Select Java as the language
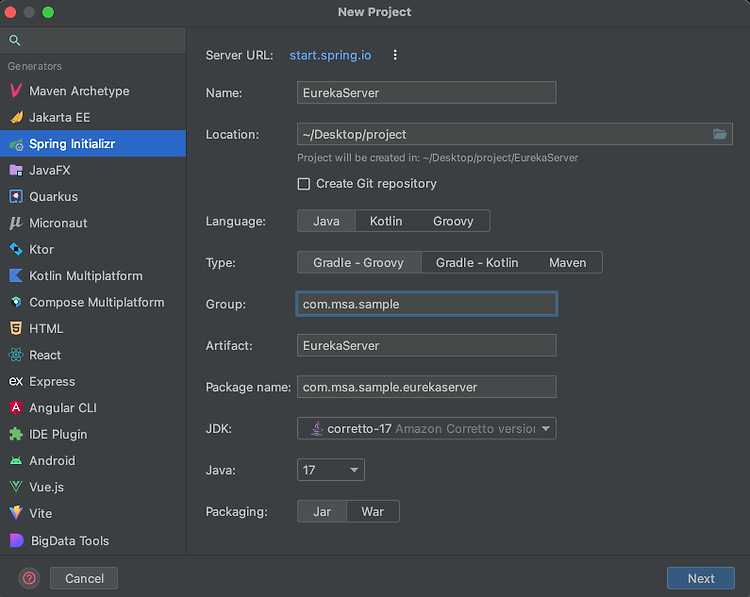Screen dimensions: 750x597 click(326, 221)
